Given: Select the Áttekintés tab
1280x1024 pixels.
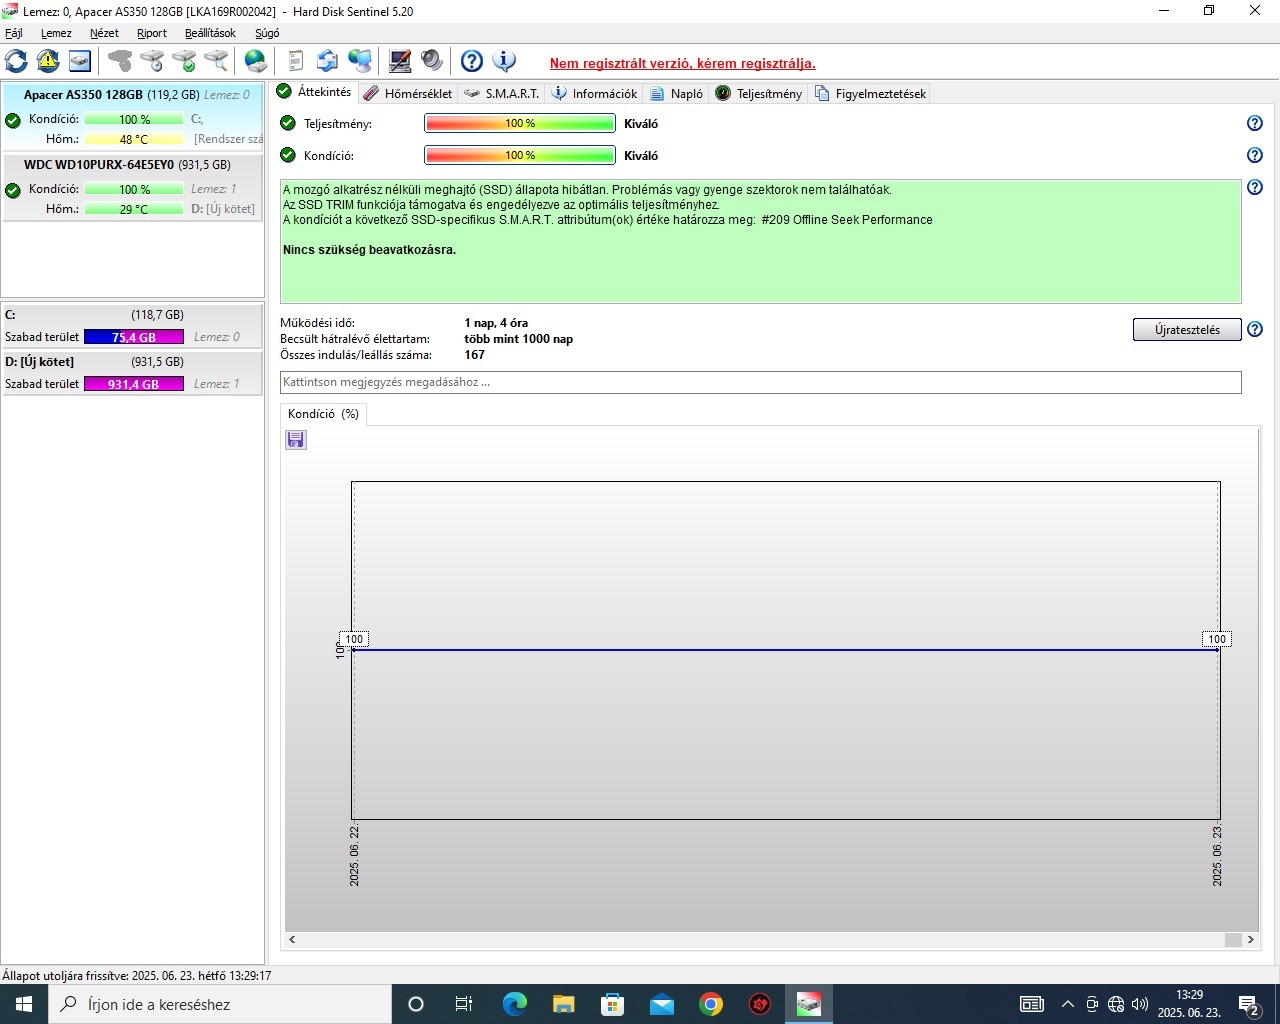Looking at the screenshot, I should pyautogui.click(x=315, y=92).
